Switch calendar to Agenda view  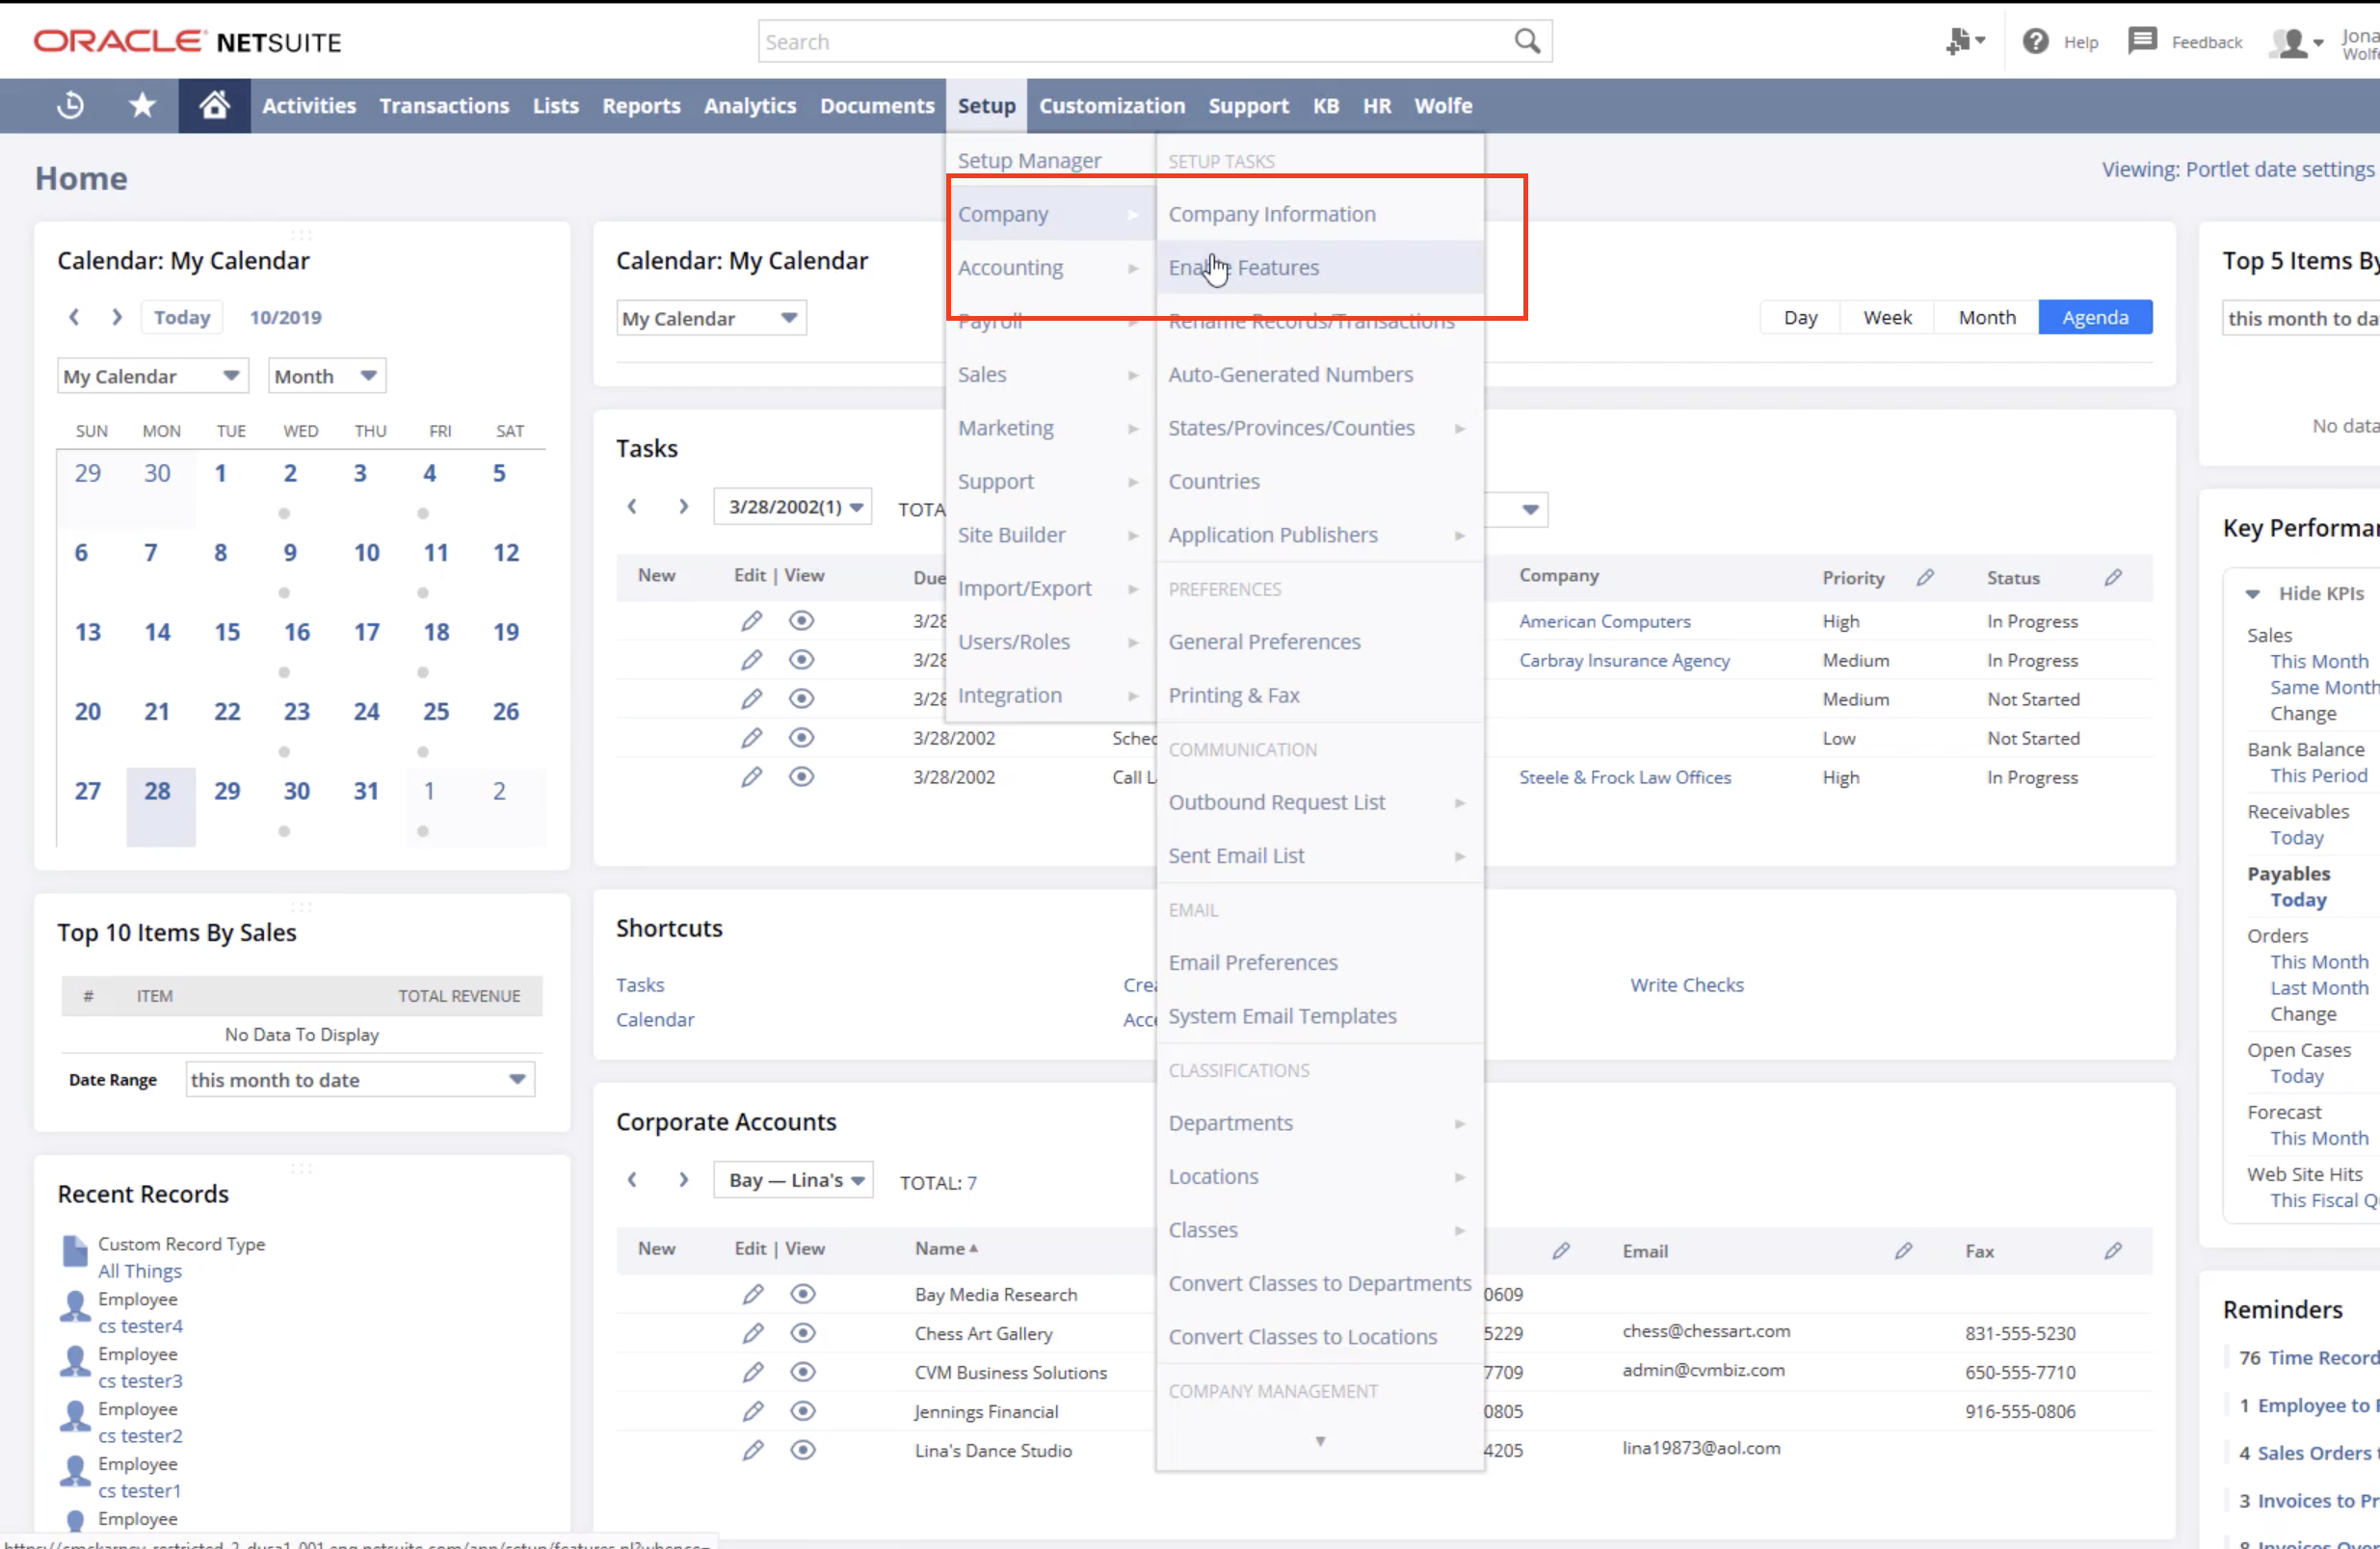click(2094, 317)
